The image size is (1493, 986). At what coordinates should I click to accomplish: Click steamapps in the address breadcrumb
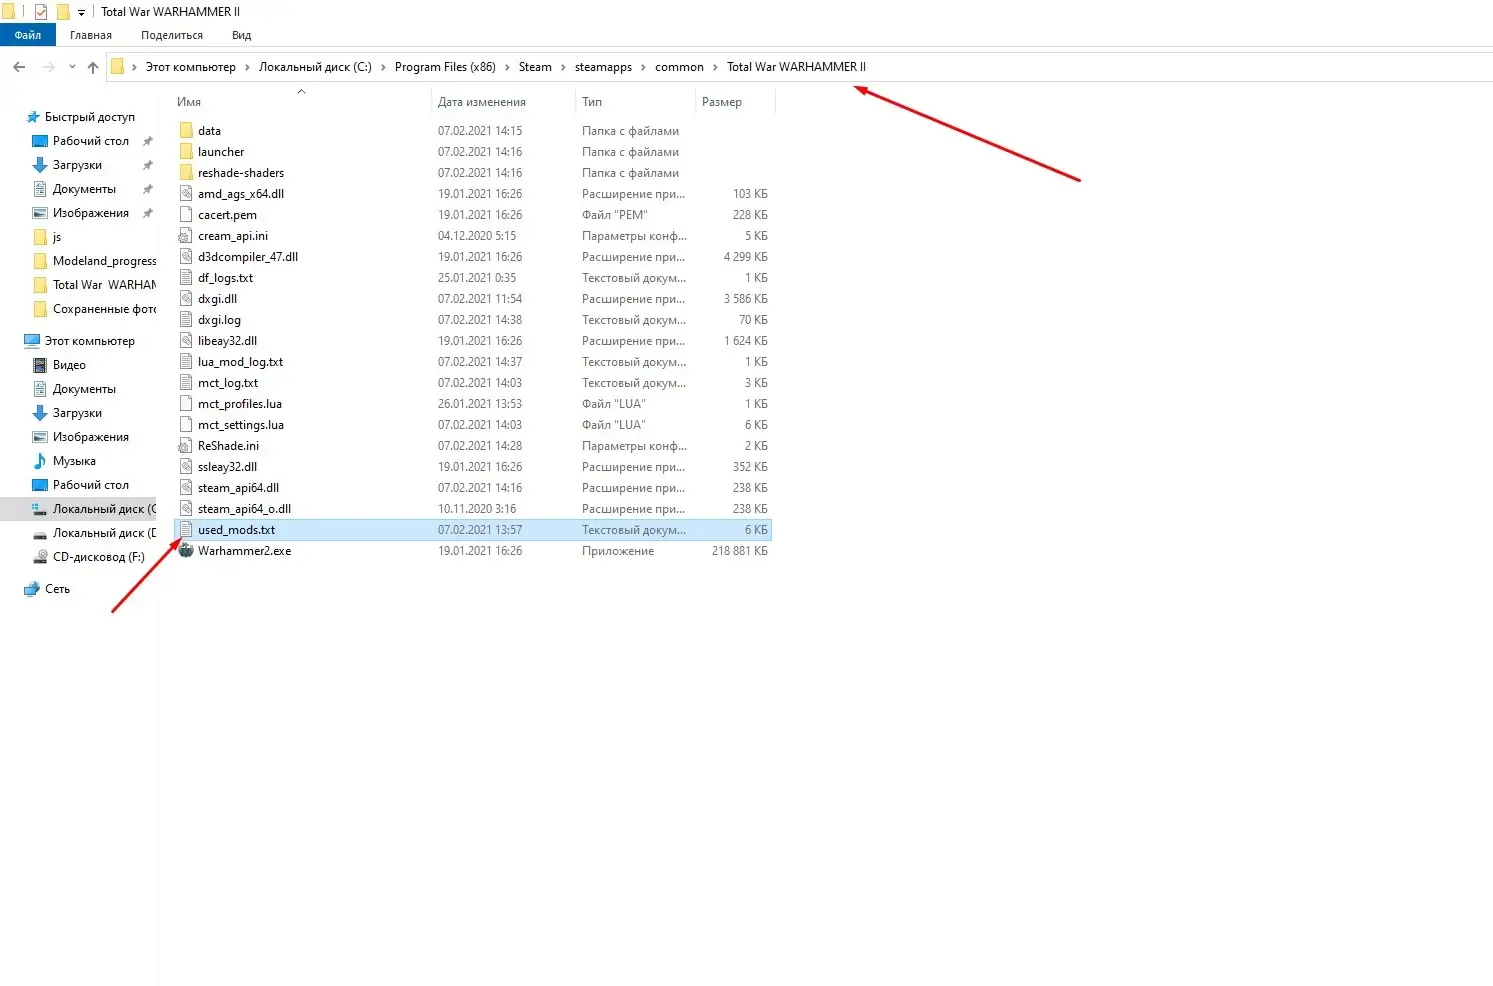pyautogui.click(x=603, y=67)
